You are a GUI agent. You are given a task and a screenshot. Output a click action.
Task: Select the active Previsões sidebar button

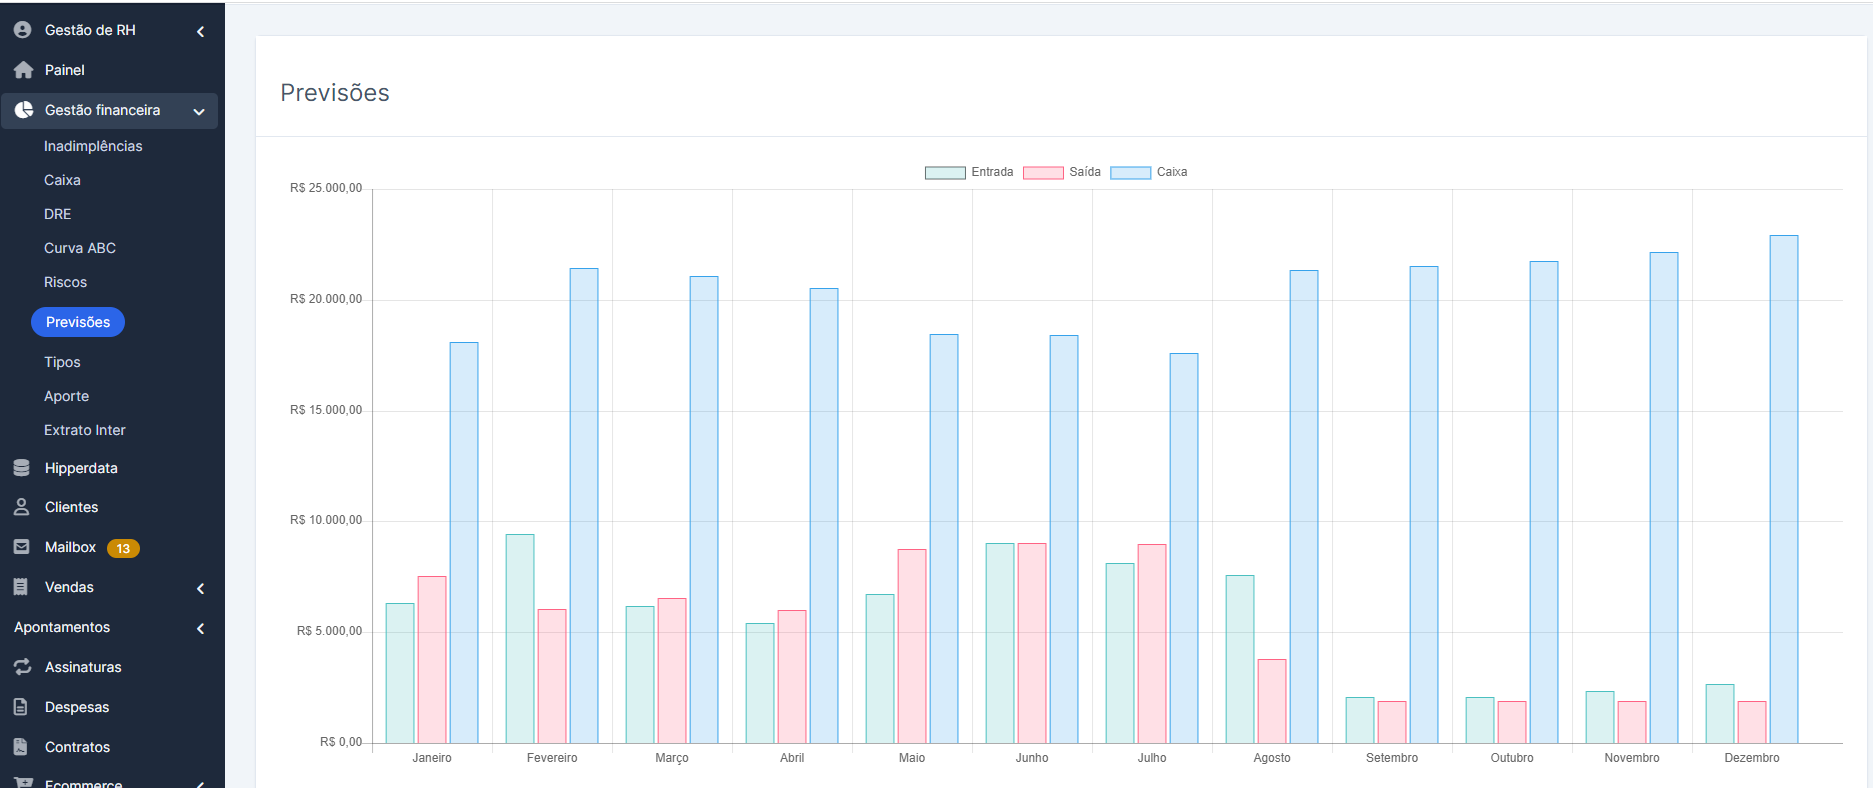78,322
